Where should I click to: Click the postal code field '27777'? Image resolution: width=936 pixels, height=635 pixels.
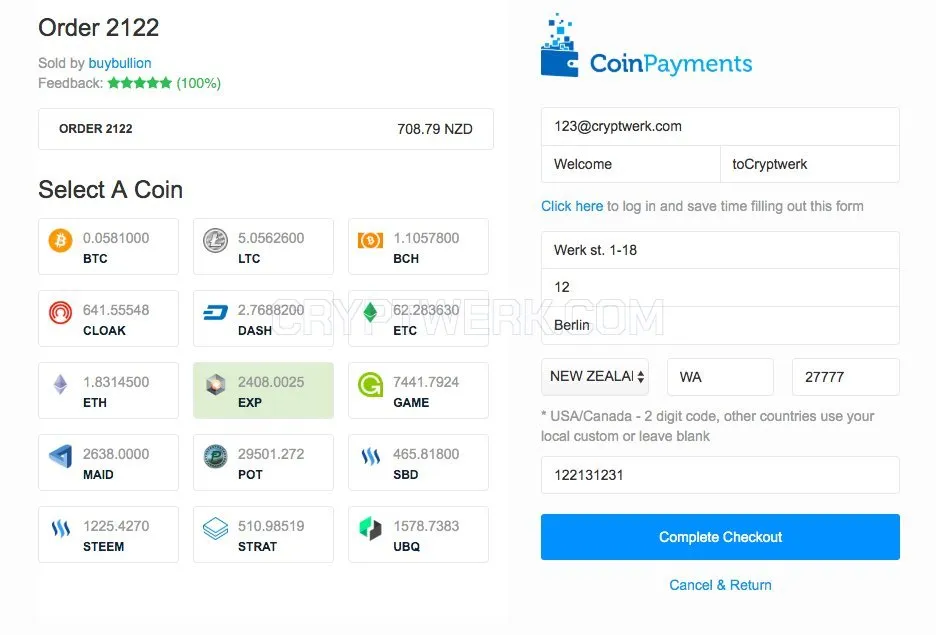(845, 377)
